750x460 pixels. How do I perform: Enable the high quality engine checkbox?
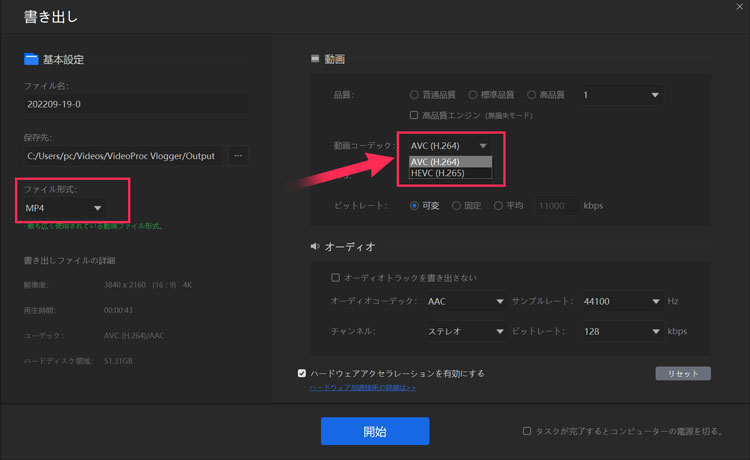coord(414,115)
